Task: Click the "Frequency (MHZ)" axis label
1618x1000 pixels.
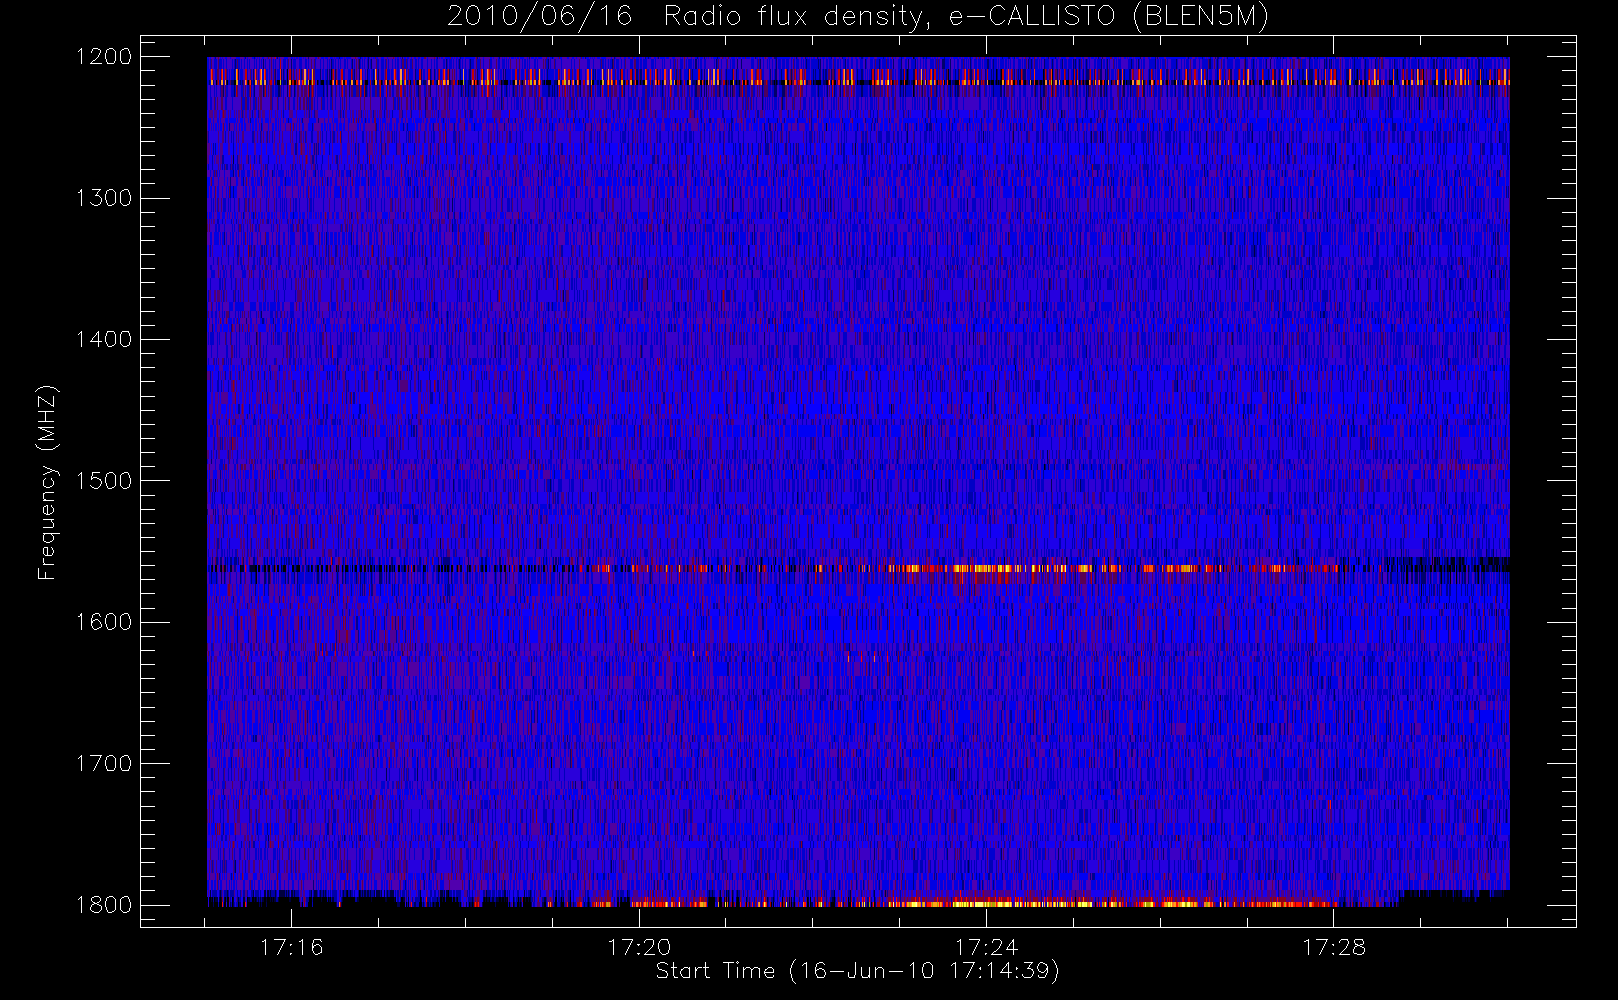Action: [x=46, y=482]
